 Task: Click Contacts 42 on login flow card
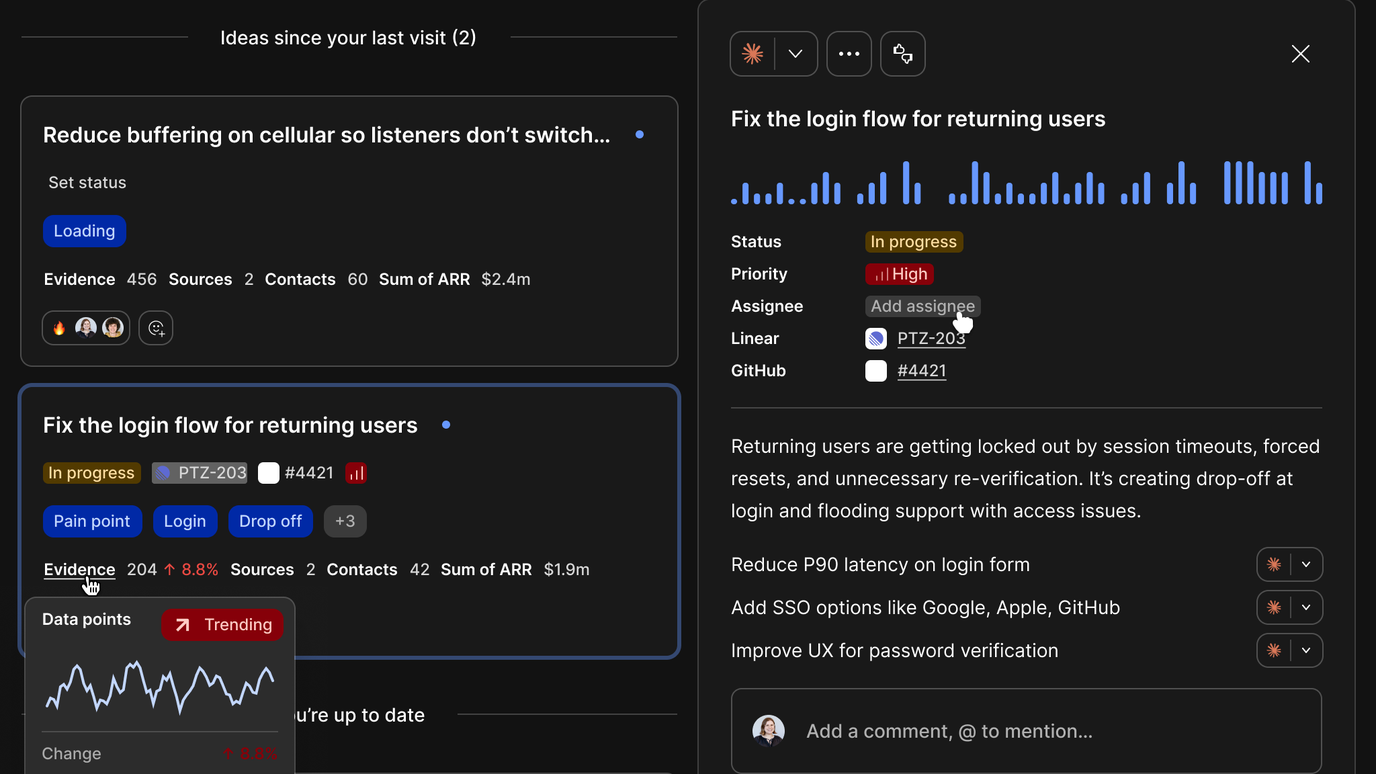(x=378, y=569)
